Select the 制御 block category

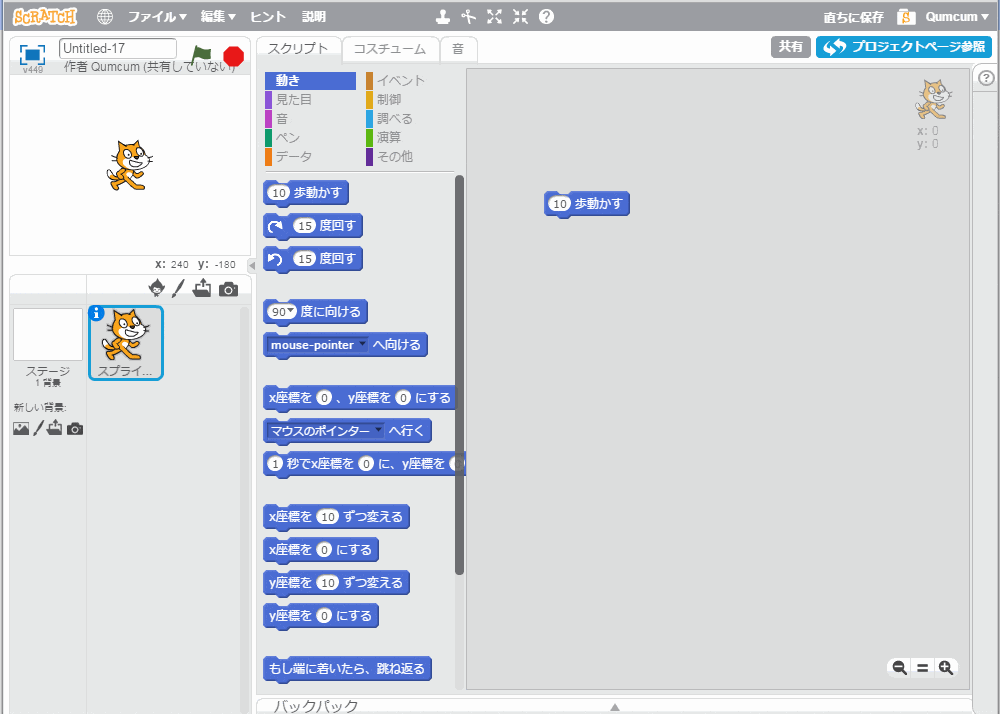(409, 99)
